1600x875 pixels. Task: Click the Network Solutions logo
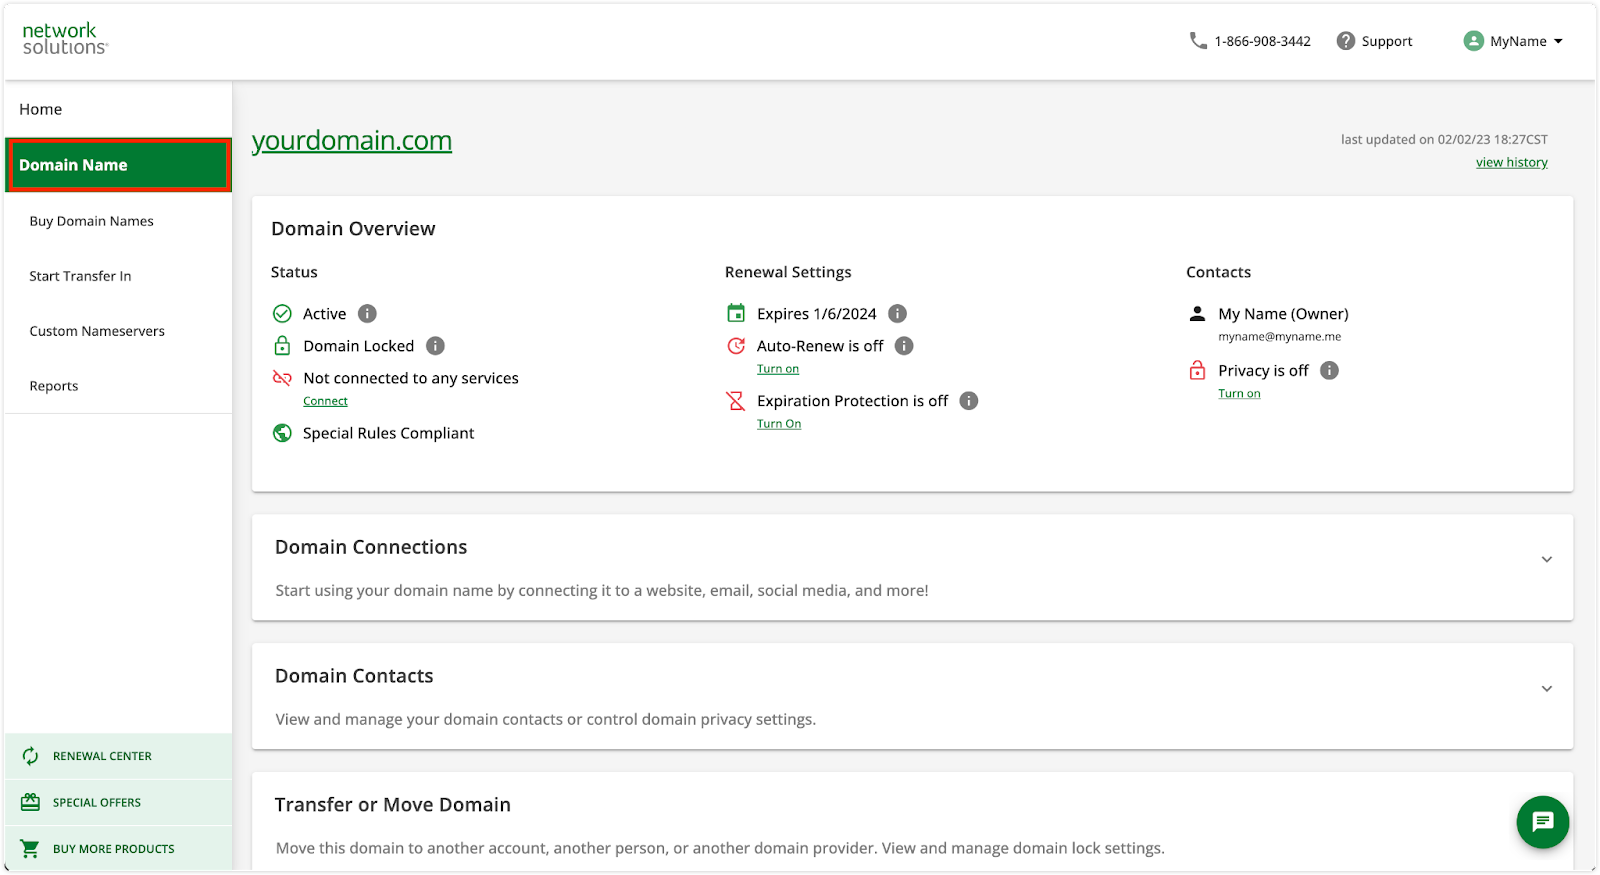(x=65, y=39)
